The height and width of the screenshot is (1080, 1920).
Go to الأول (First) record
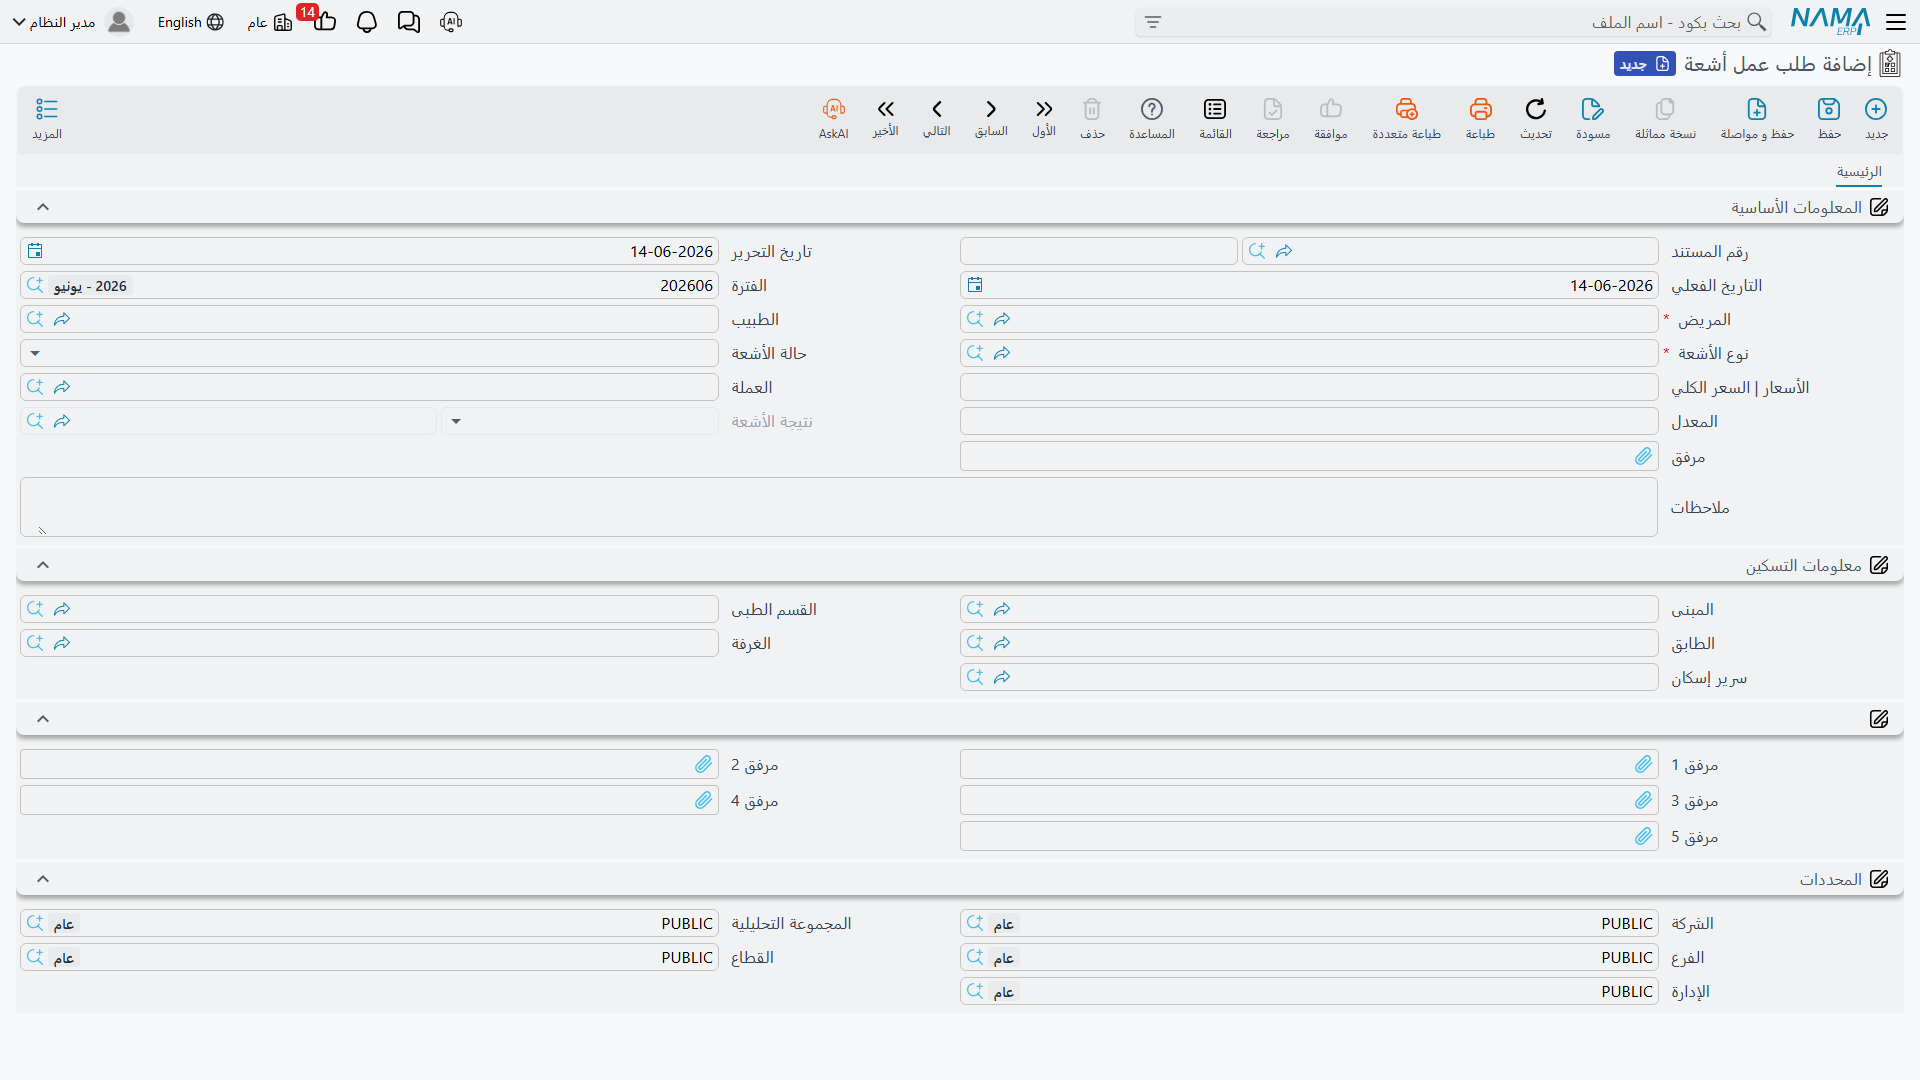pyautogui.click(x=1044, y=109)
